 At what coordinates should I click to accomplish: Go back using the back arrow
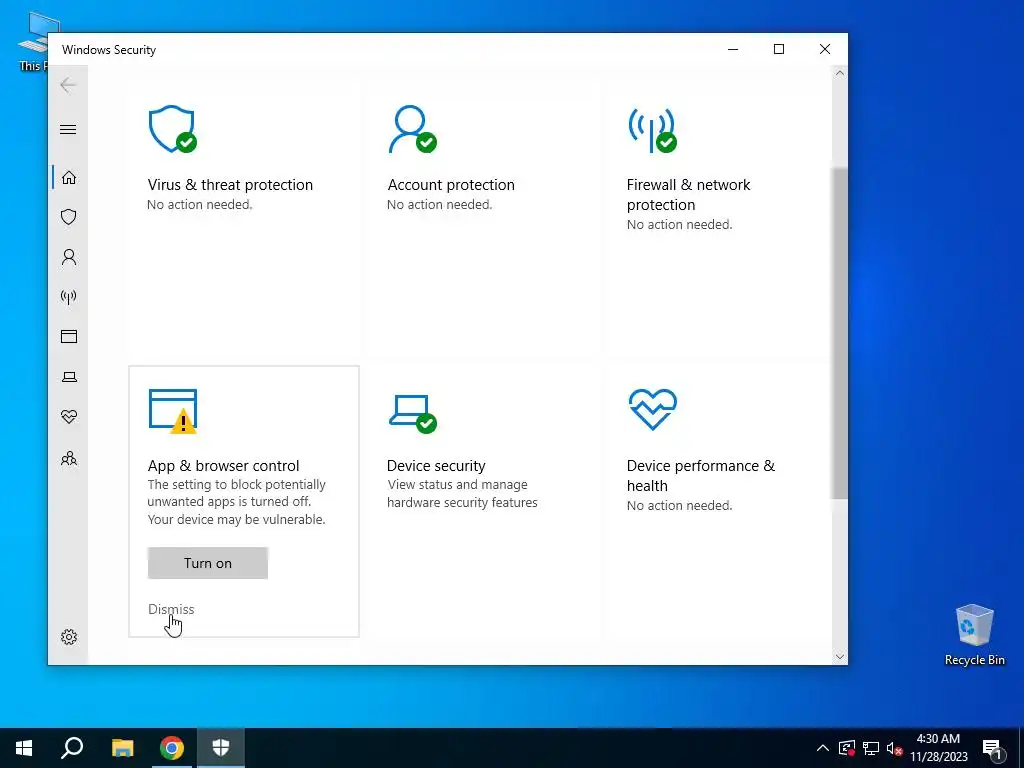(x=68, y=85)
